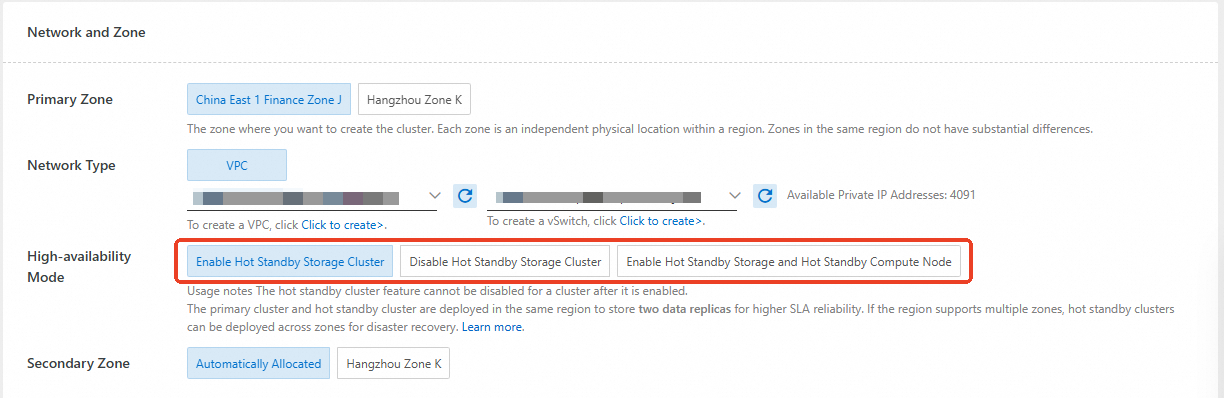Refresh the vSwitch list
The image size is (1224, 398).
tap(765, 196)
